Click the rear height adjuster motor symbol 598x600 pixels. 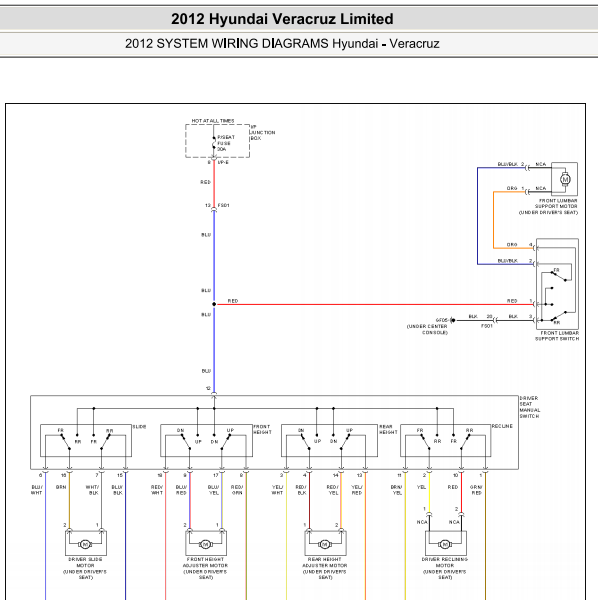click(x=325, y=544)
